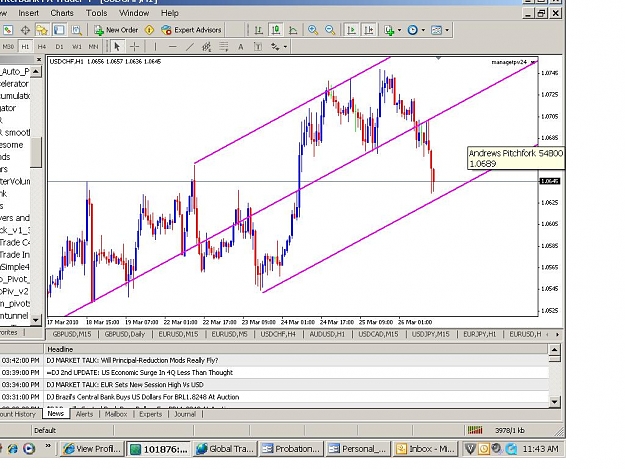Open the Alerts terminal tab
The height and width of the screenshot is (469, 625).
[84, 414]
